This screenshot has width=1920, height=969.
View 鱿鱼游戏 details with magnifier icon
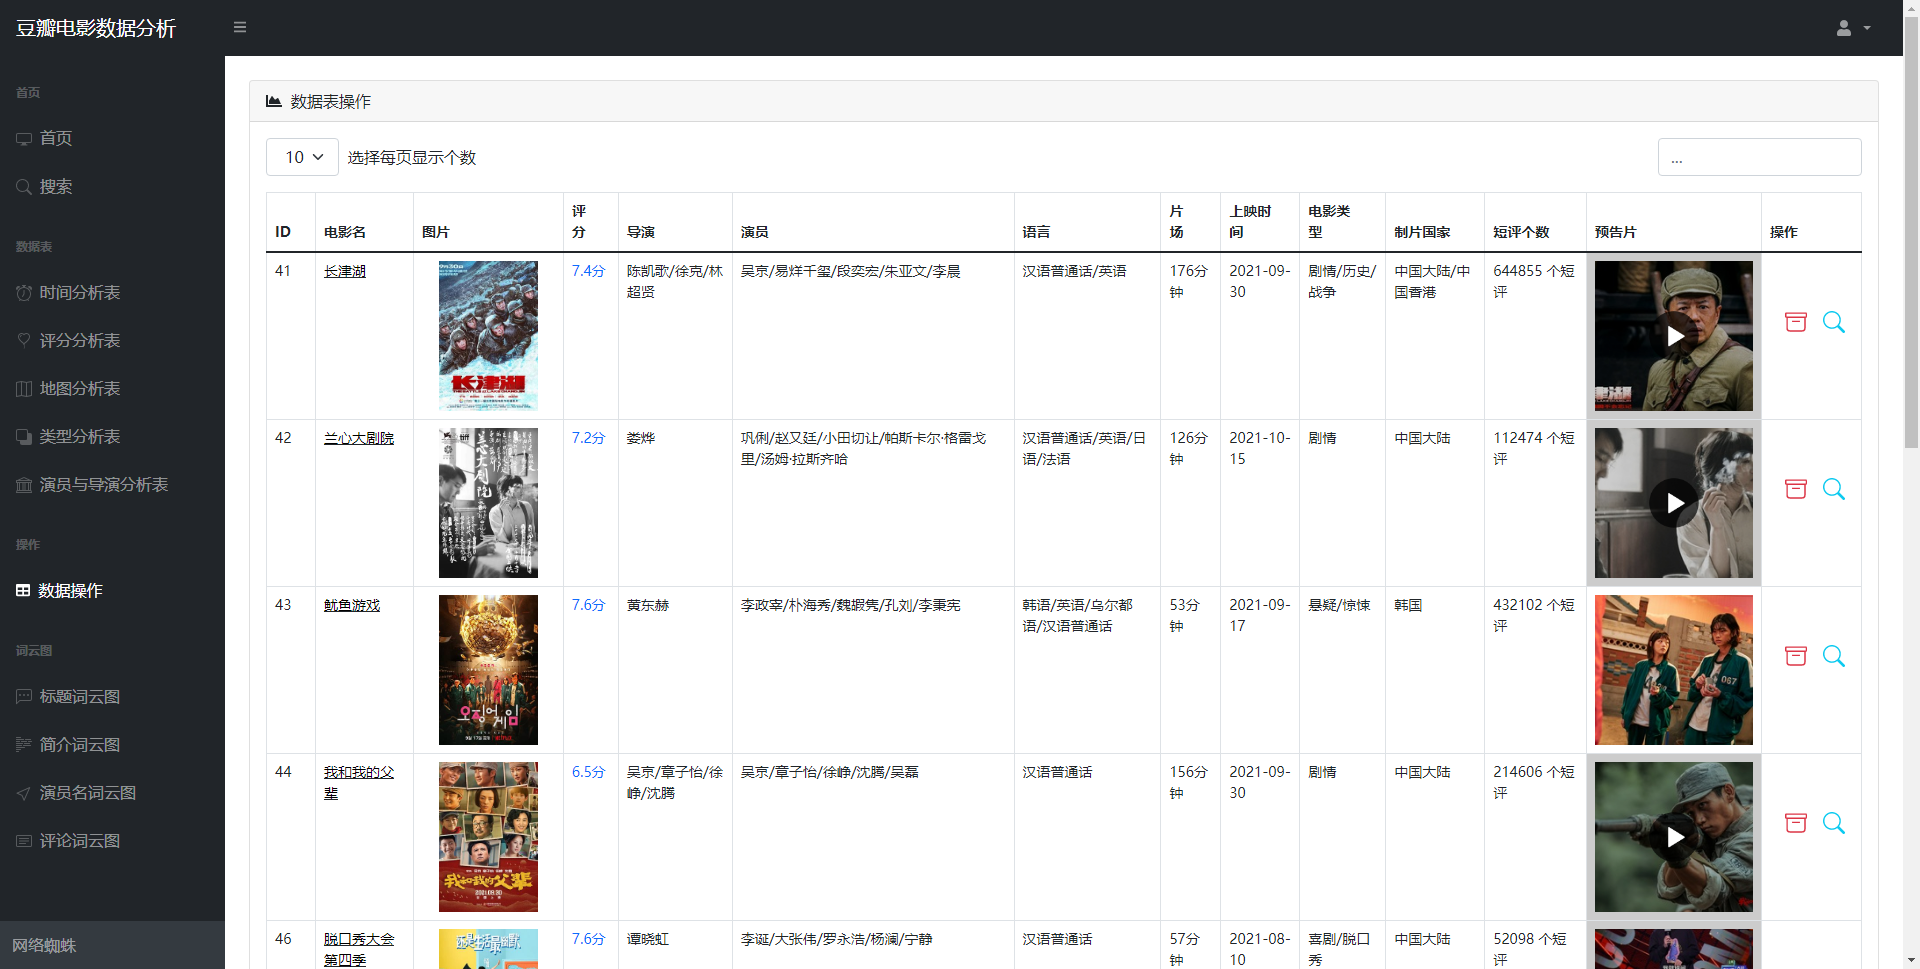pos(1834,656)
